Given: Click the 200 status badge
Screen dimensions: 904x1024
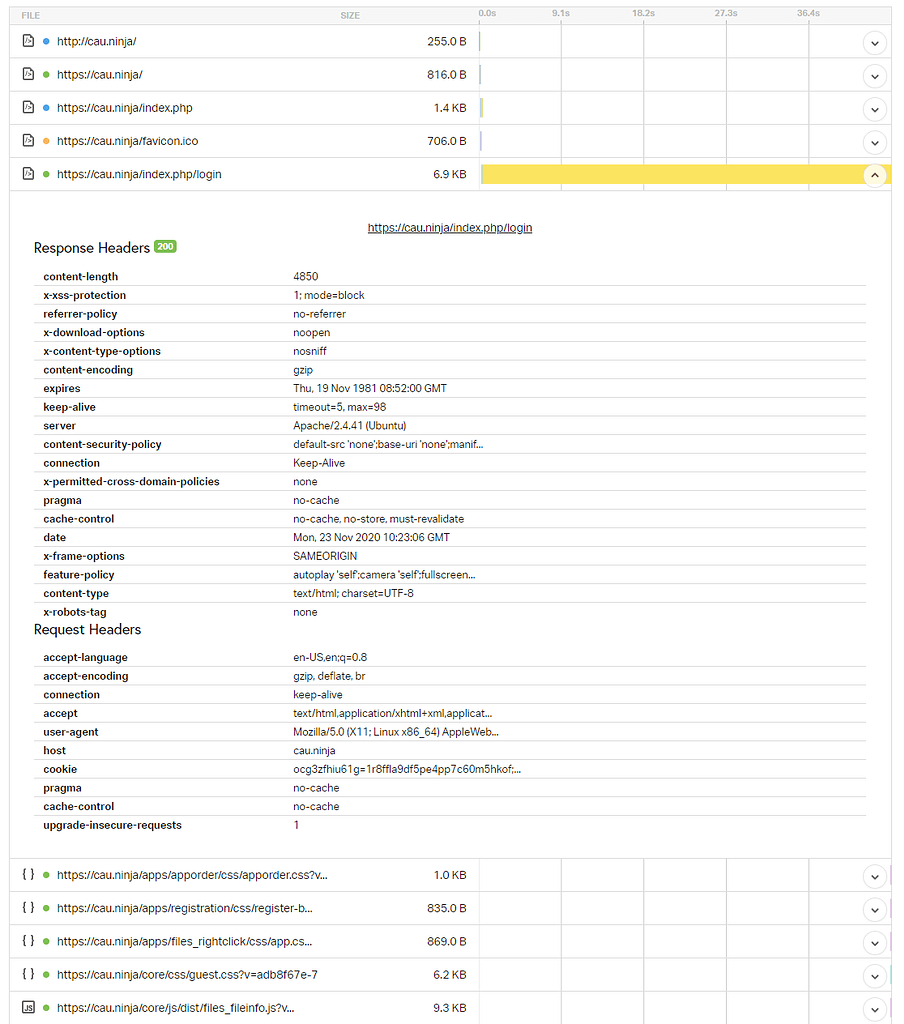Looking at the screenshot, I should pos(165,247).
